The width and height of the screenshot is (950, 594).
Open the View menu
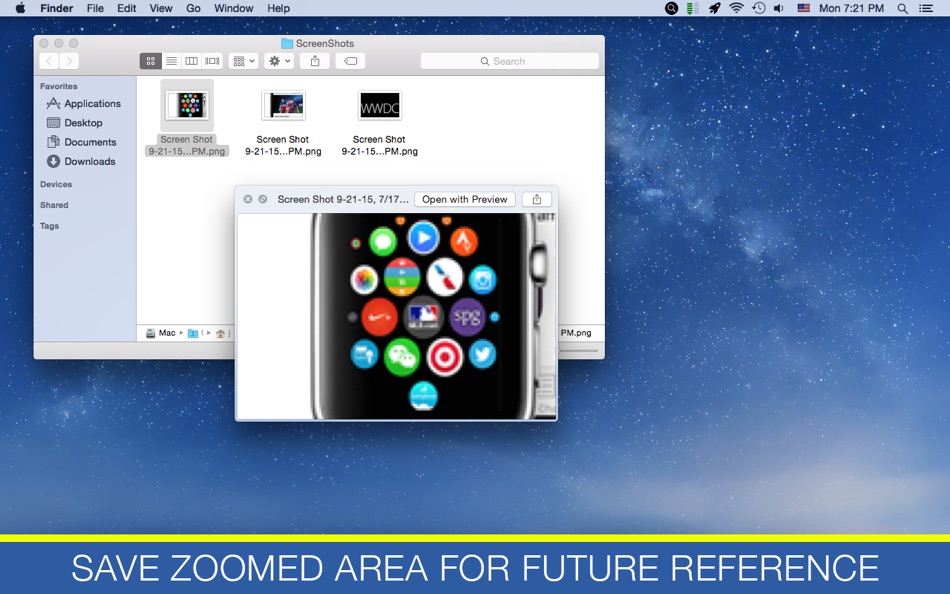pos(161,8)
